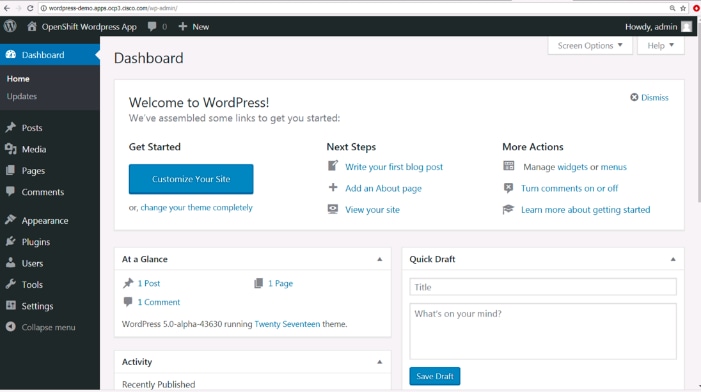This screenshot has width=701, height=392.
Task: Click the View your site link
Action: click(x=372, y=210)
